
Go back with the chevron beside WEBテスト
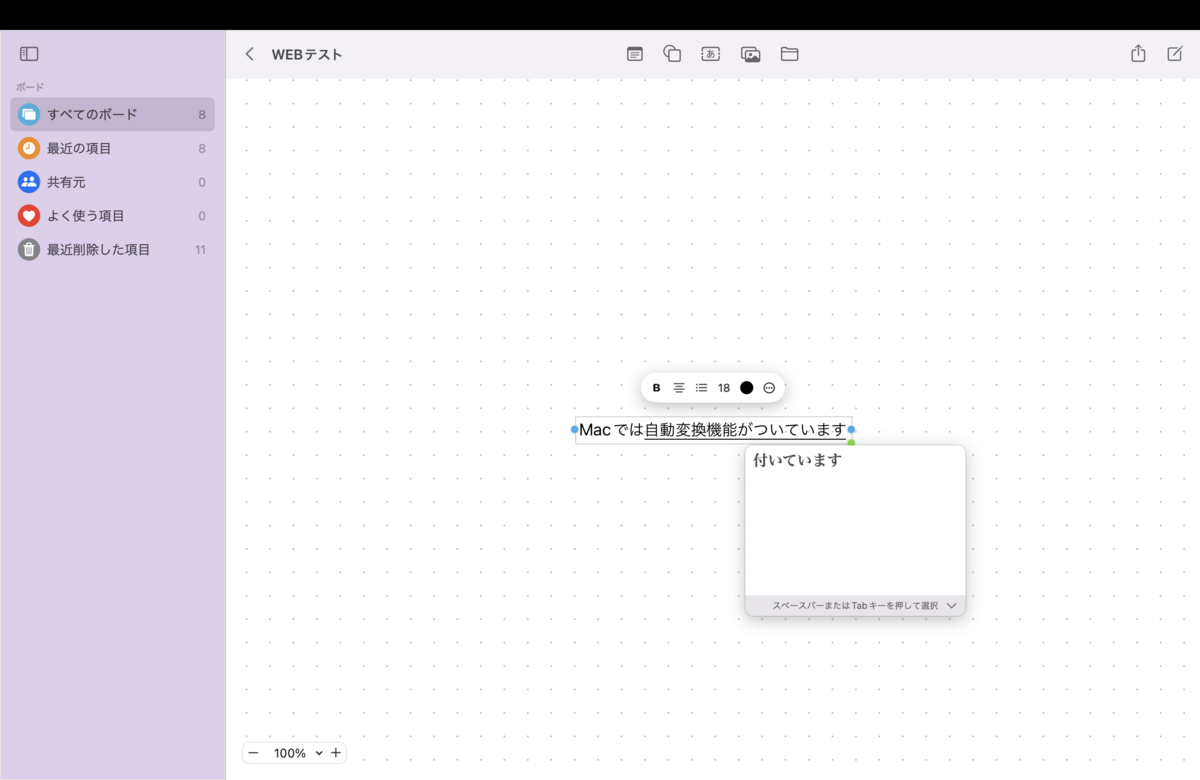(249, 54)
